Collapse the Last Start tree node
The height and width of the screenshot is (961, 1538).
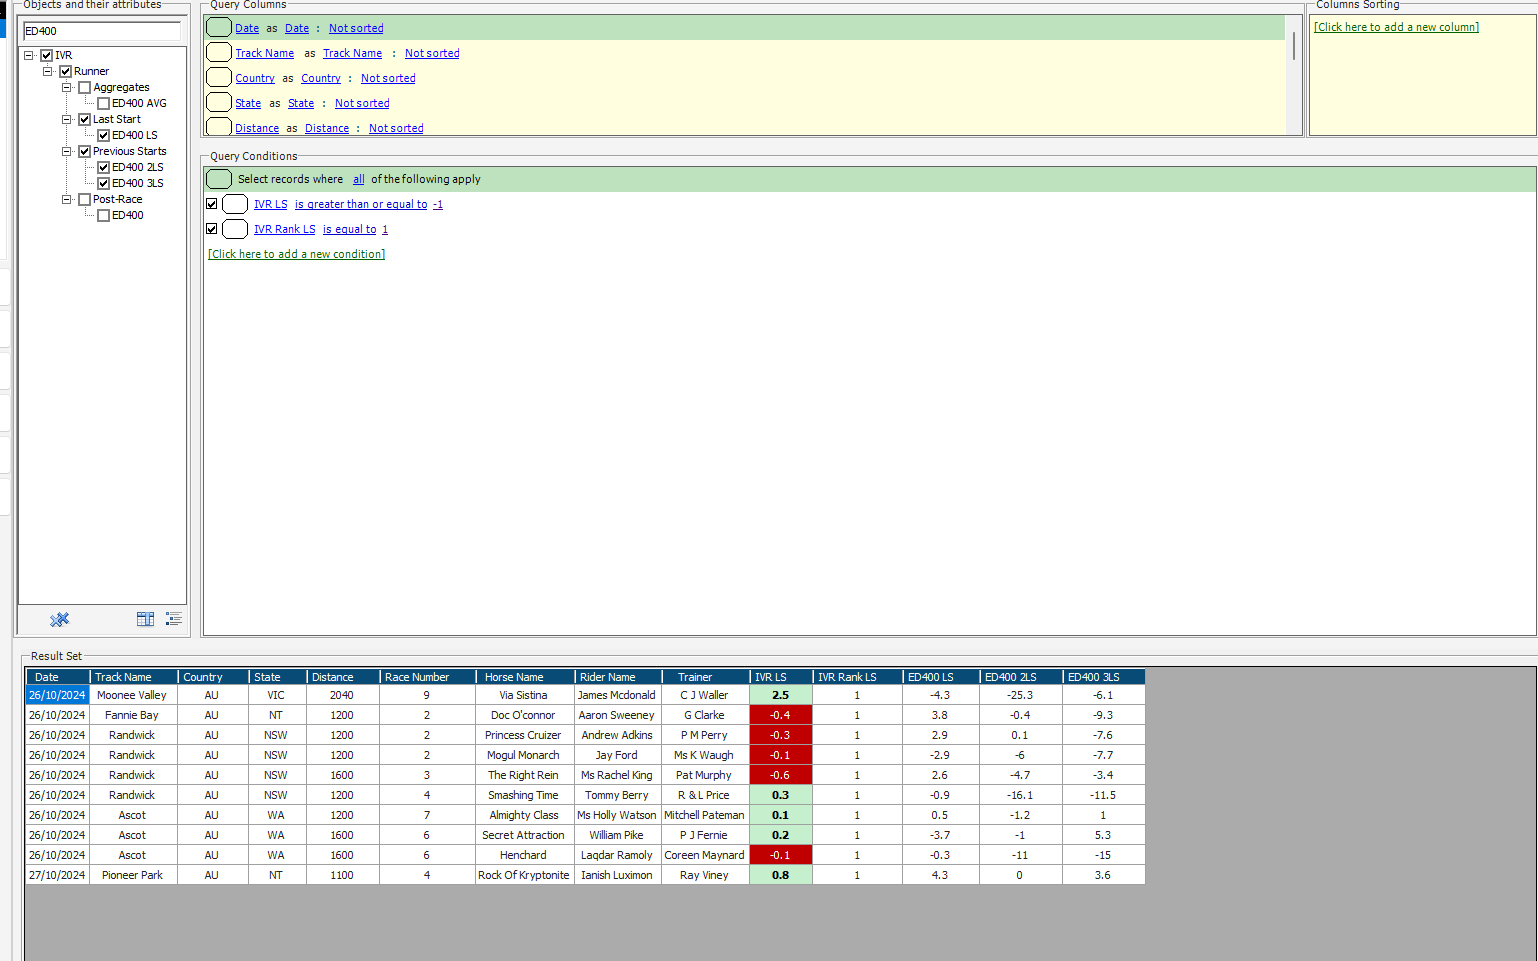(x=66, y=119)
